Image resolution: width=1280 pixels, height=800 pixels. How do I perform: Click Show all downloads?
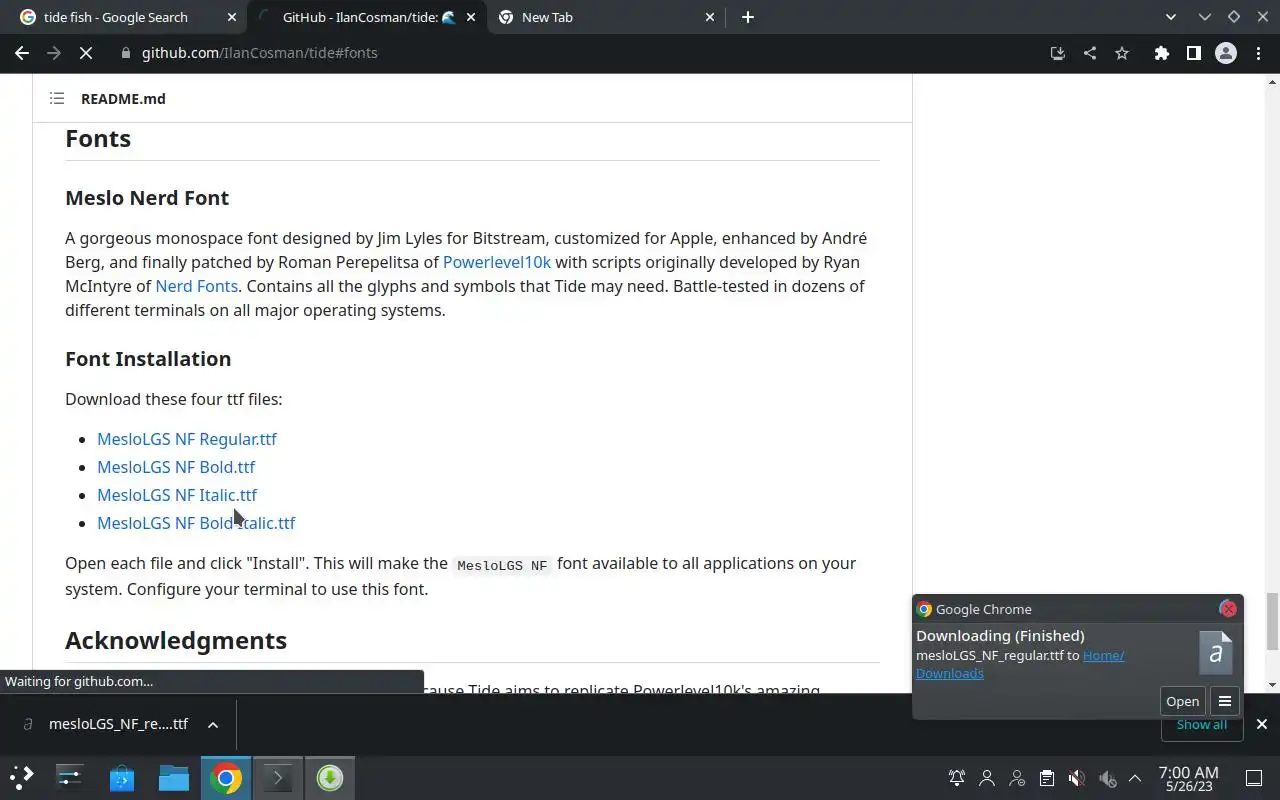tap(1201, 724)
